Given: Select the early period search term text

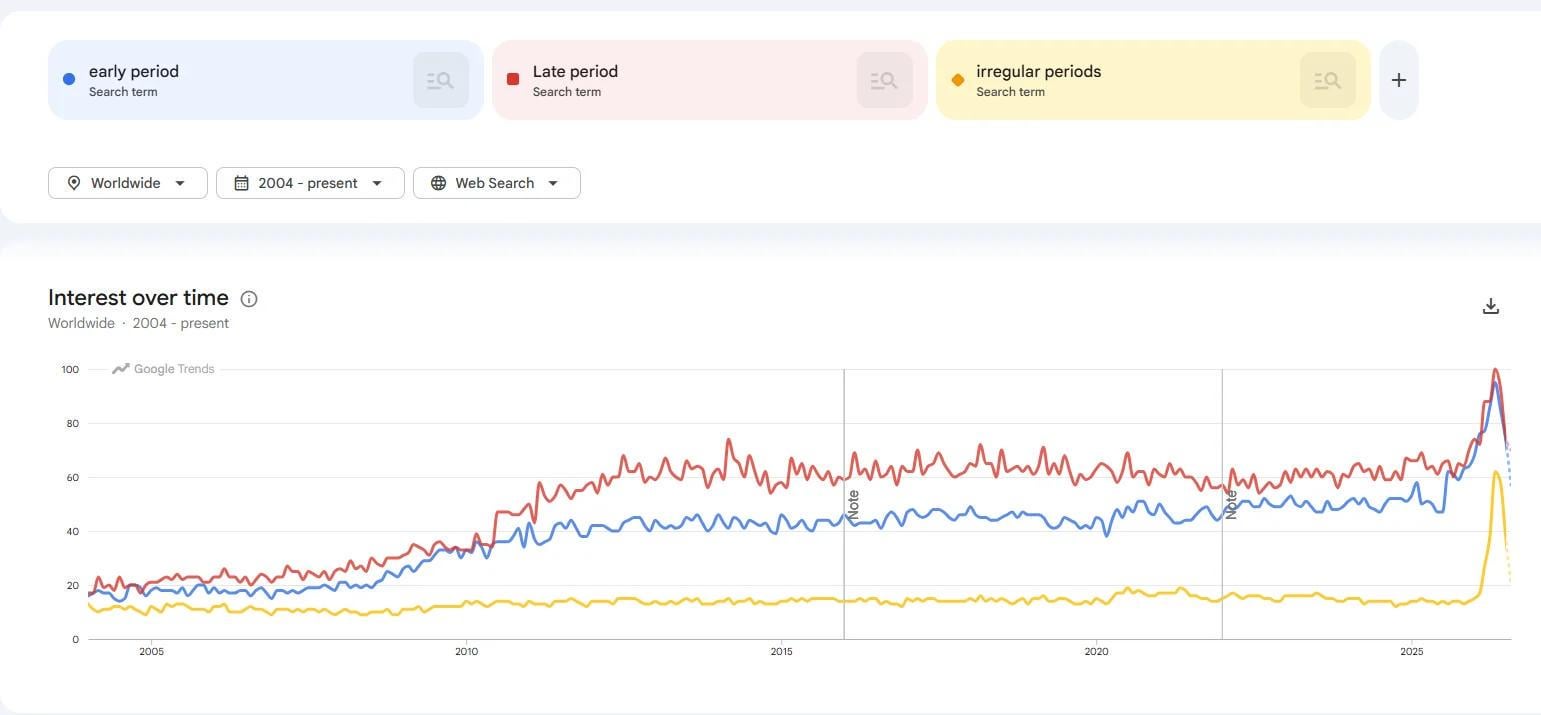Looking at the screenshot, I should (134, 71).
